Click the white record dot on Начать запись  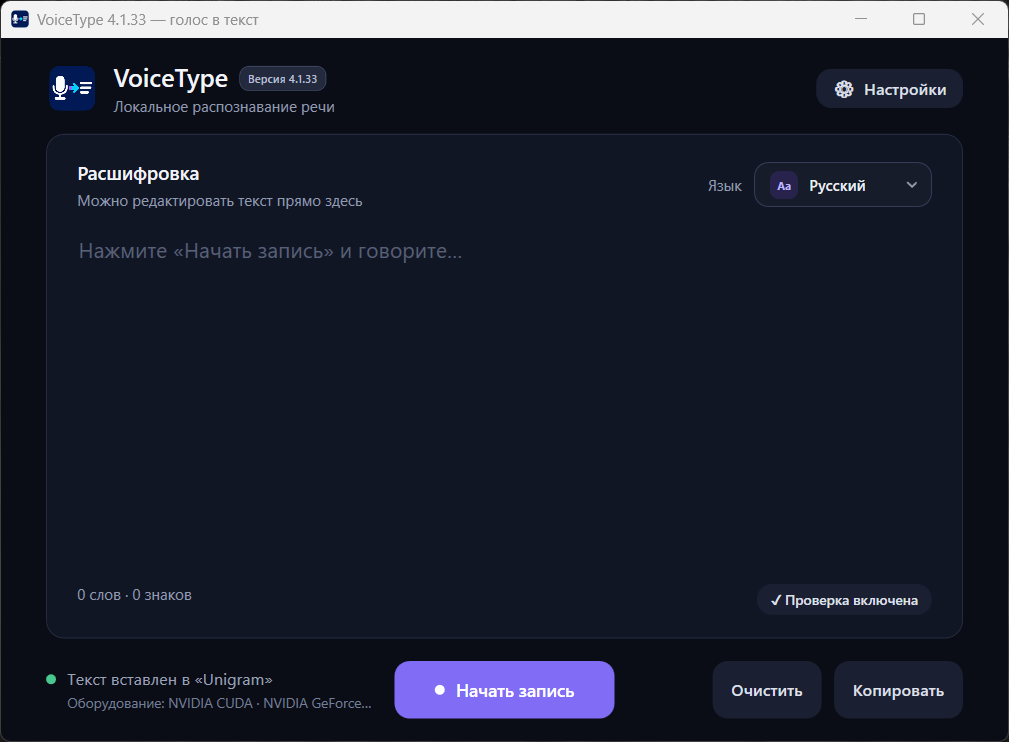(x=440, y=690)
